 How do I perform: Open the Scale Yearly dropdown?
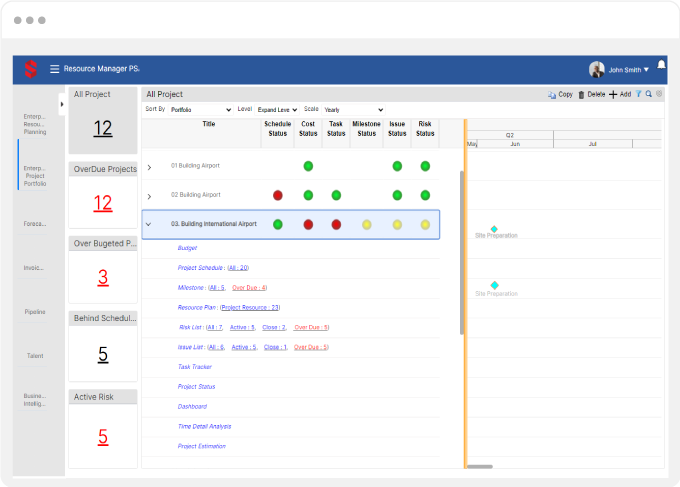[x=353, y=110]
